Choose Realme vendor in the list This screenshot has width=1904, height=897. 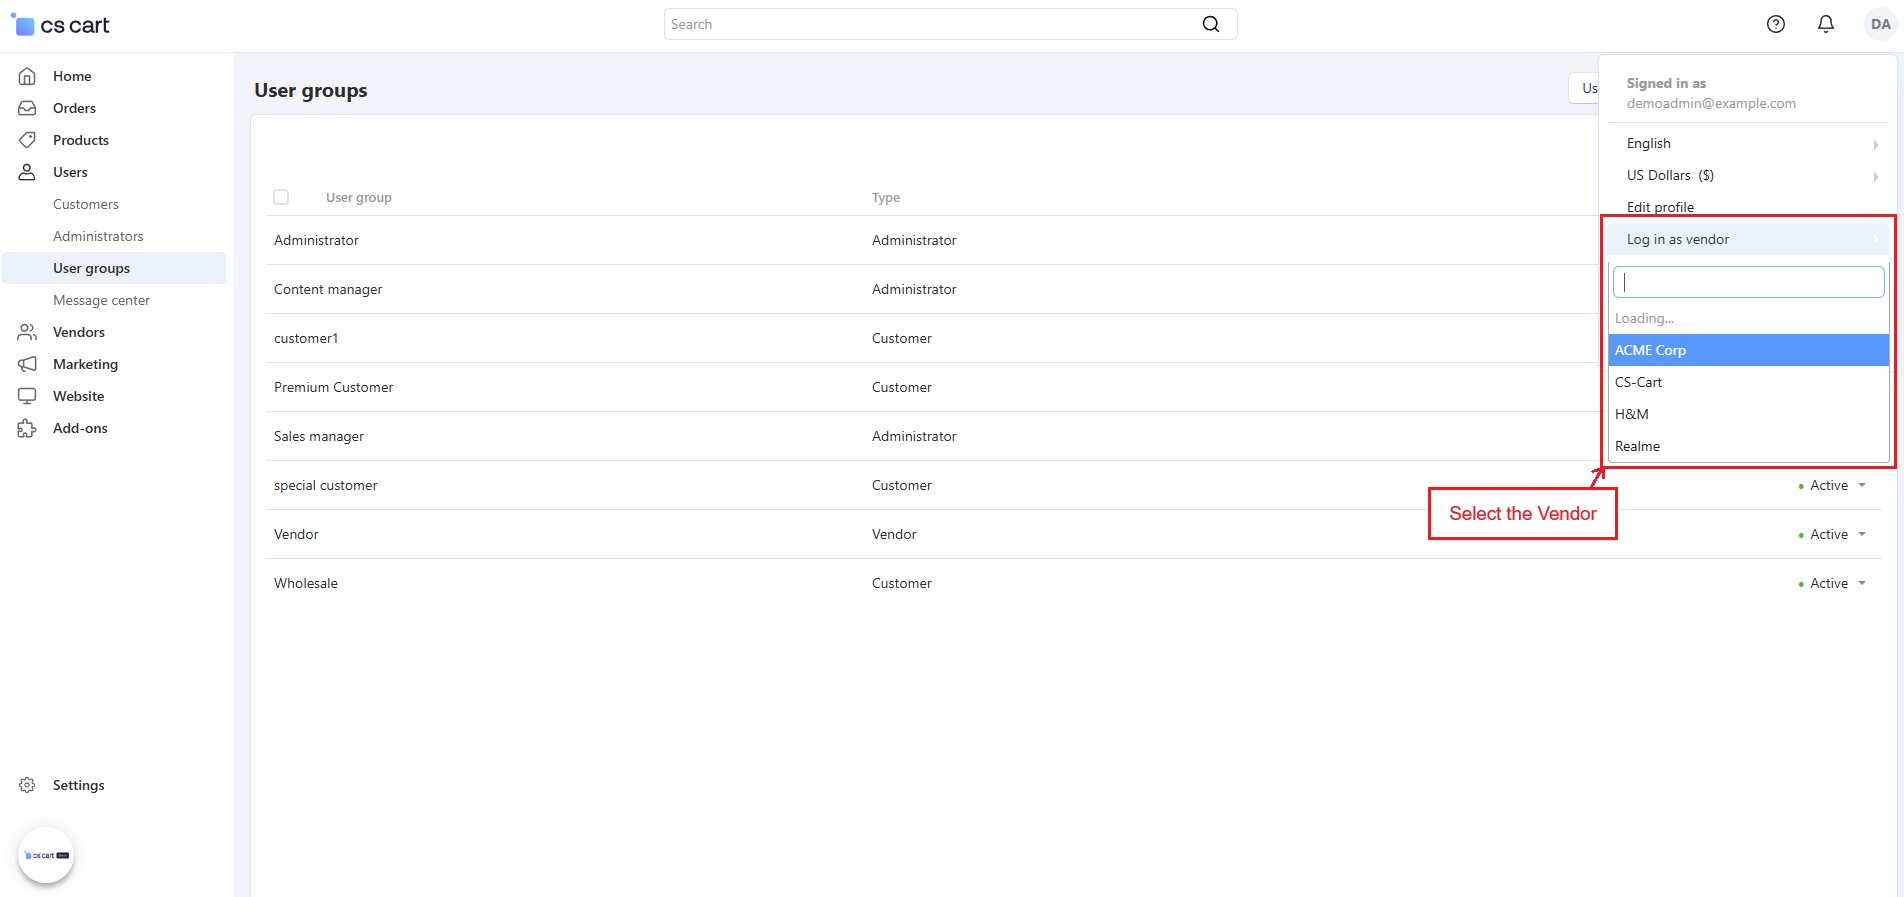(1637, 446)
